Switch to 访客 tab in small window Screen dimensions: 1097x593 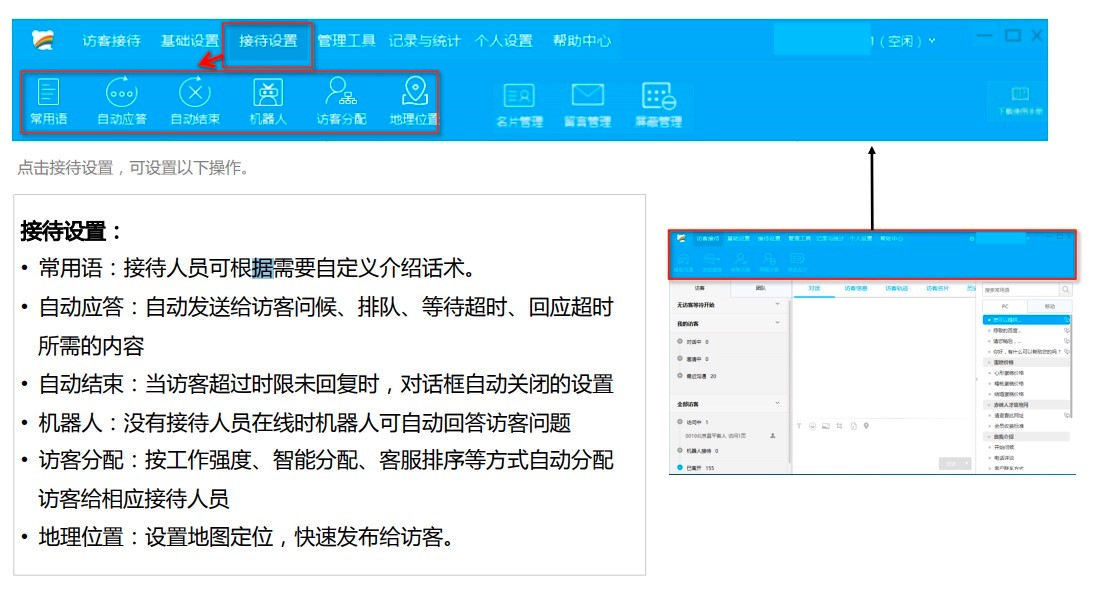coord(700,288)
